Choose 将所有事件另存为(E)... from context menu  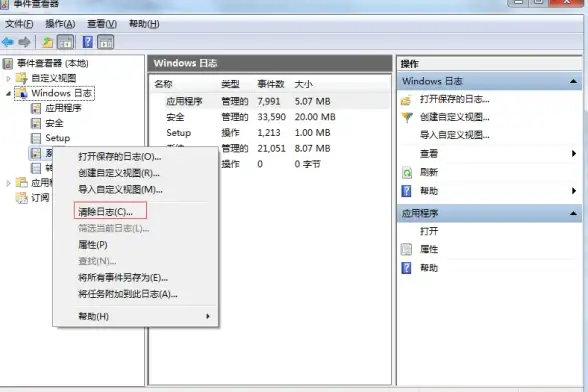pyautogui.click(x=123, y=278)
